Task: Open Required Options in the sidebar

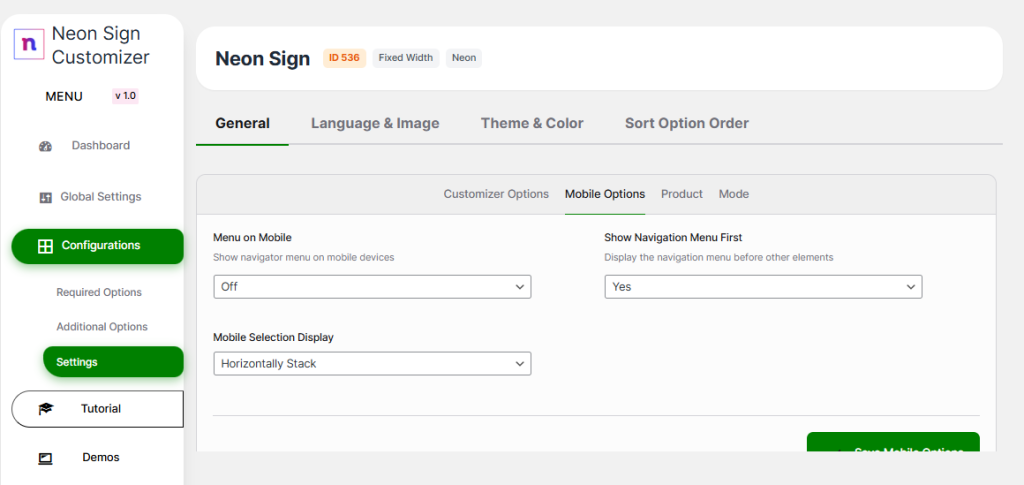Action: (99, 293)
